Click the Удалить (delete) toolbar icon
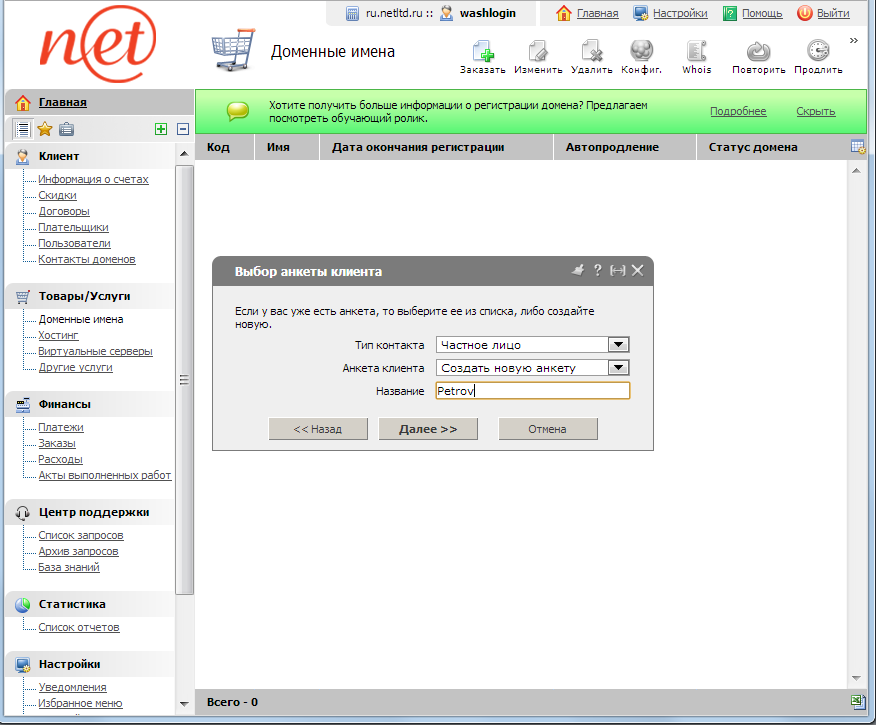876x725 pixels. click(591, 52)
